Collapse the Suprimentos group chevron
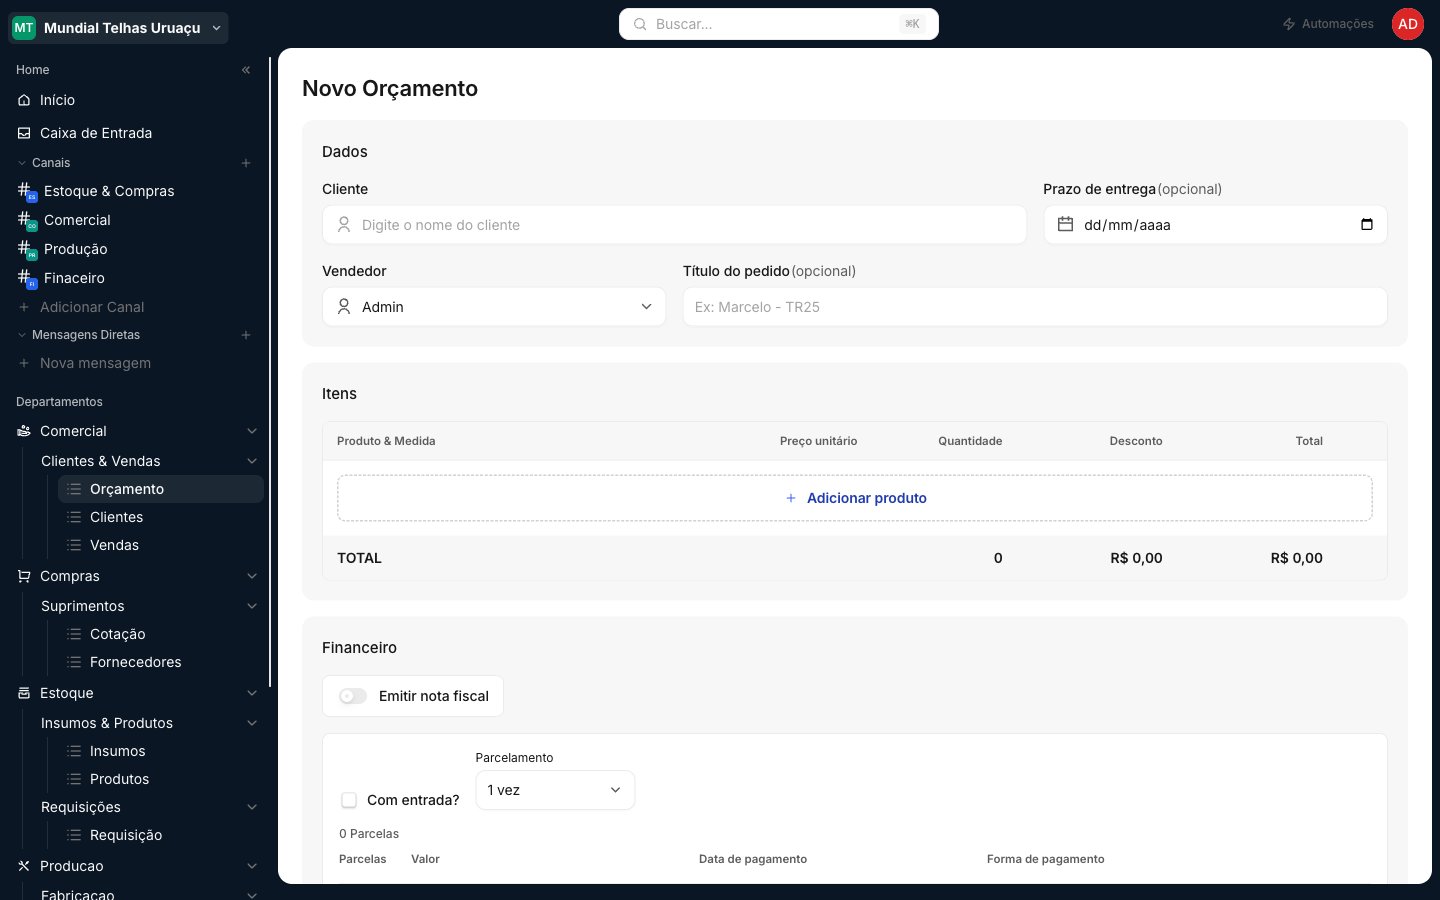This screenshot has height=900, width=1440. 252,606
